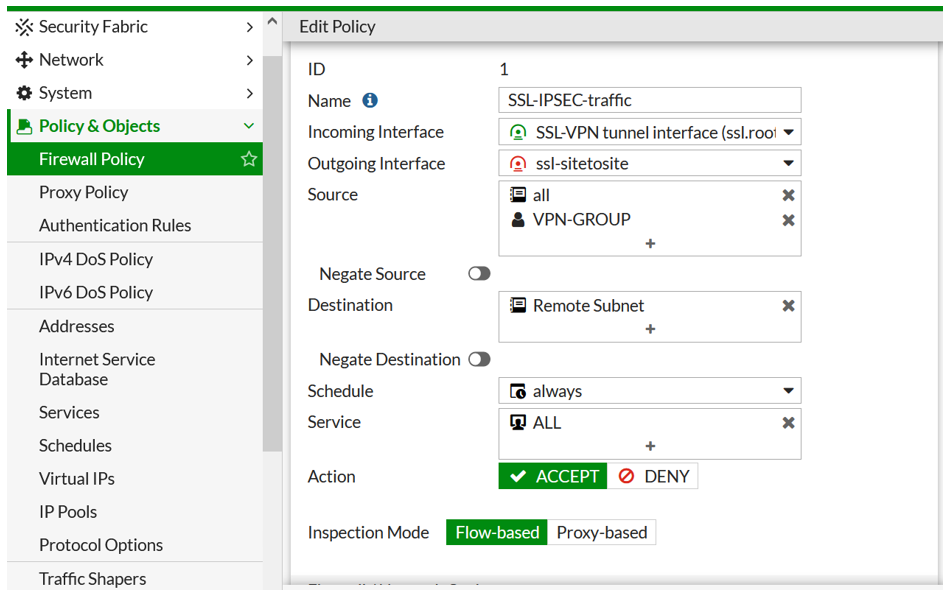Open Addresses in the sidebar
This screenshot has height=593, width=949.
tap(77, 326)
